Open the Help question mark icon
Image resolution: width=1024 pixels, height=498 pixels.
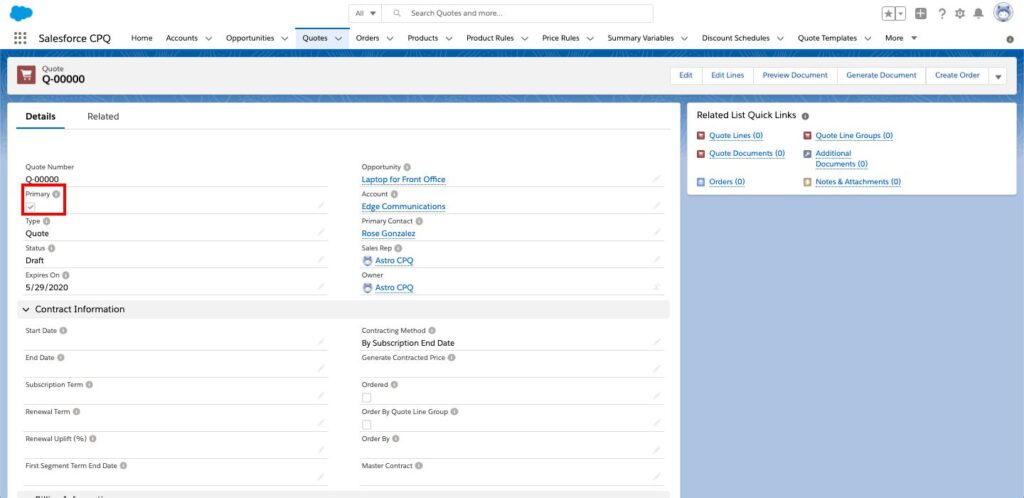coord(942,14)
